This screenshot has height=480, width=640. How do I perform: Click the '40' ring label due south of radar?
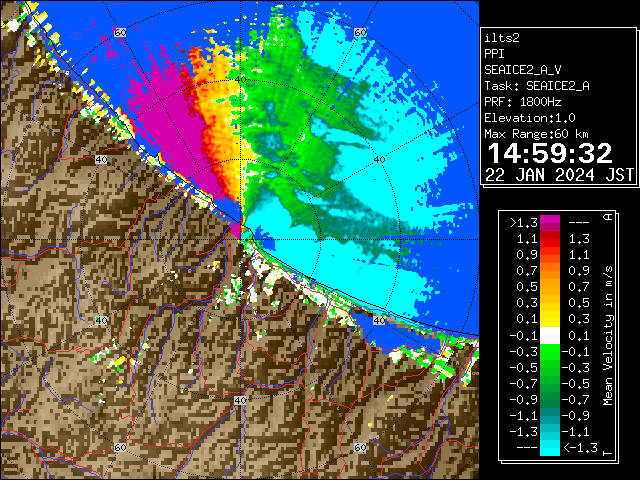[x=240, y=400]
